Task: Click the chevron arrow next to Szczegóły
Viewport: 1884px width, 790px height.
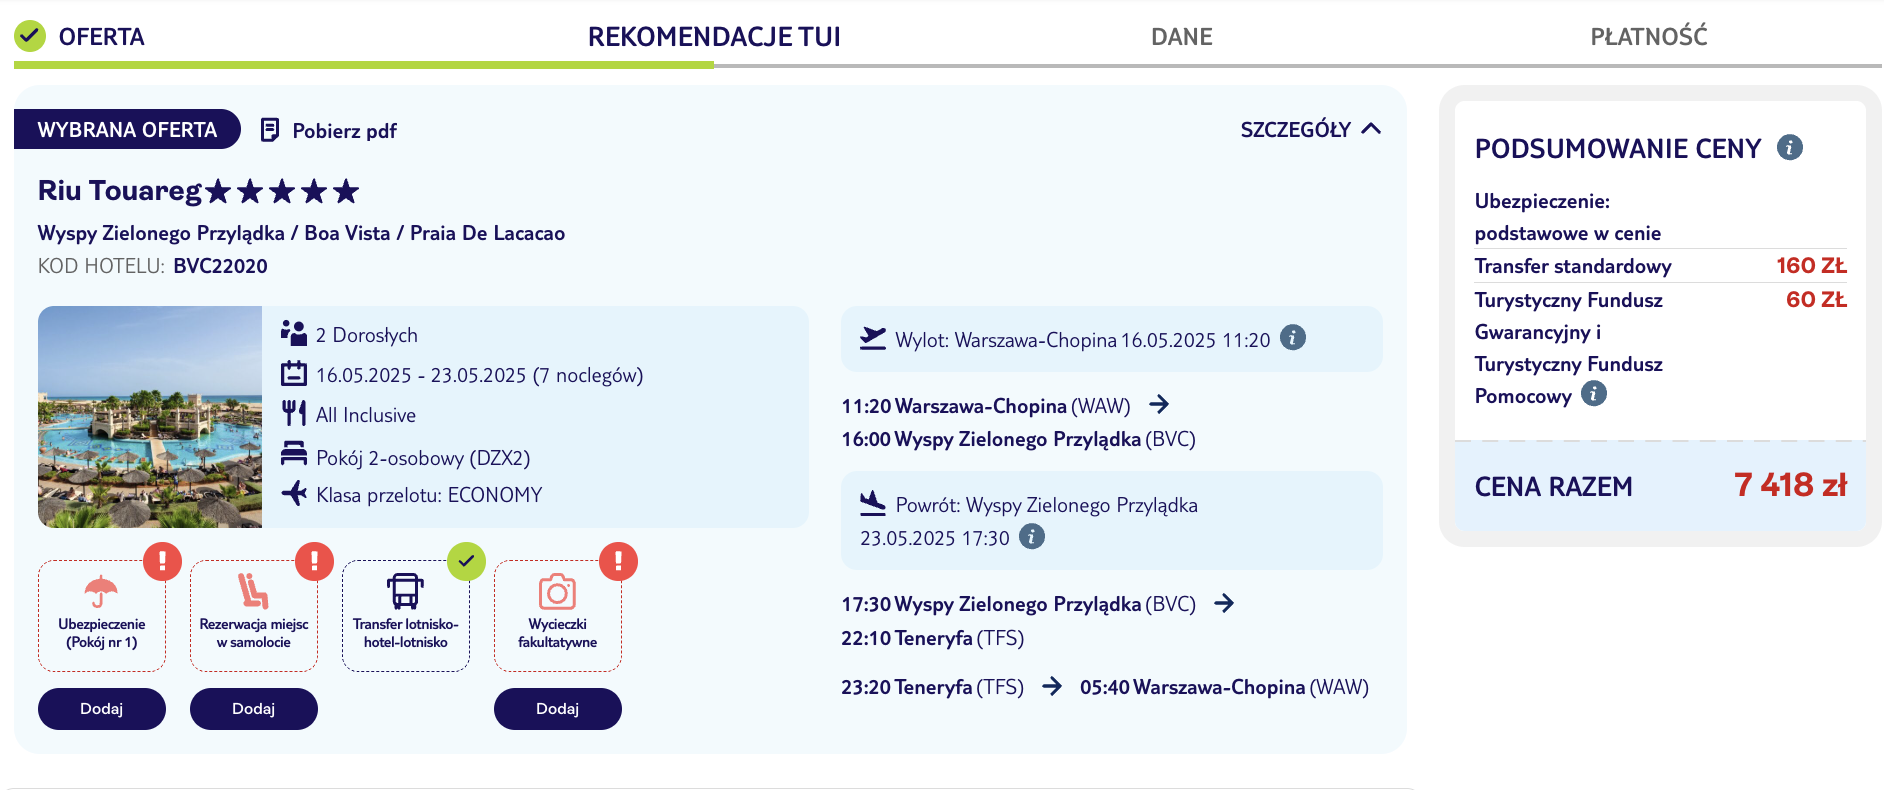Action: coord(1371,129)
